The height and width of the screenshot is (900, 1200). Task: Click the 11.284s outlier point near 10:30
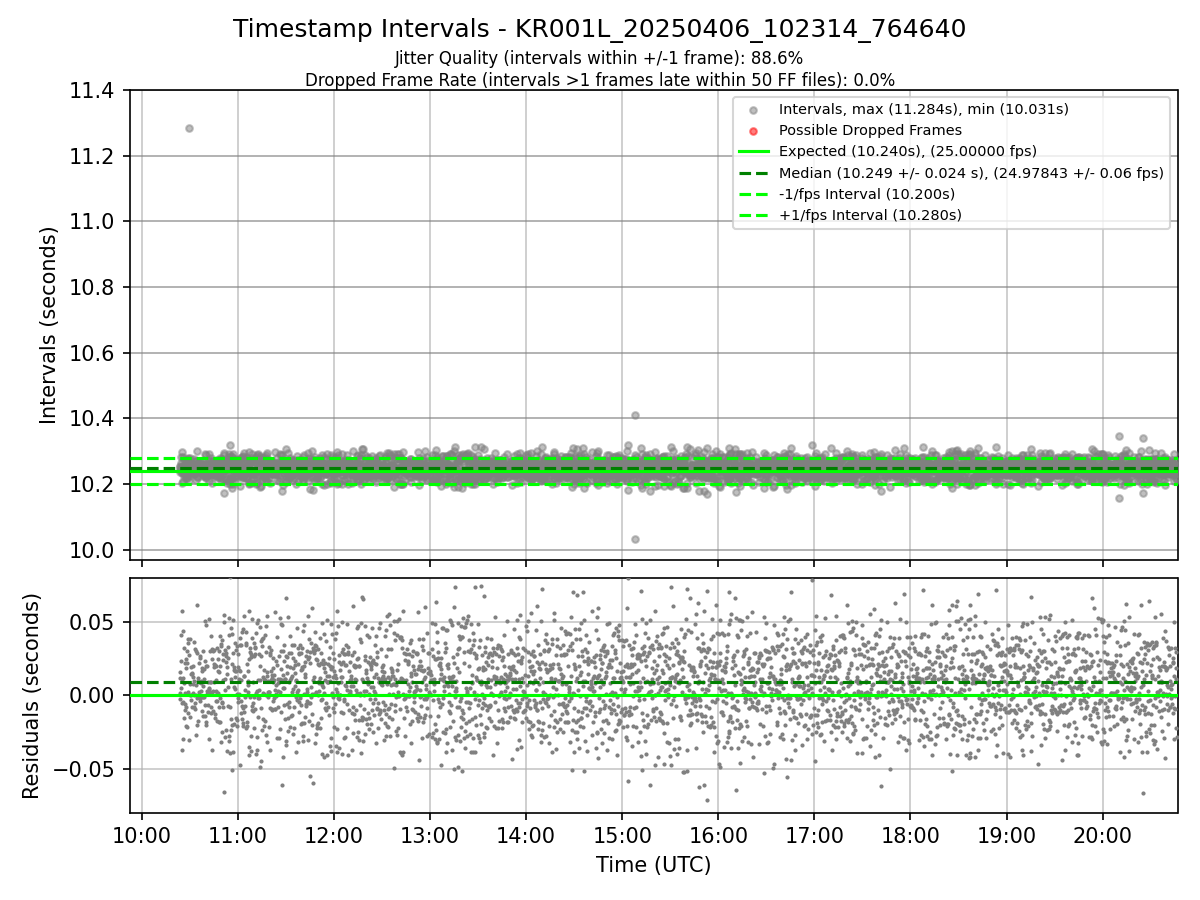pos(189,128)
